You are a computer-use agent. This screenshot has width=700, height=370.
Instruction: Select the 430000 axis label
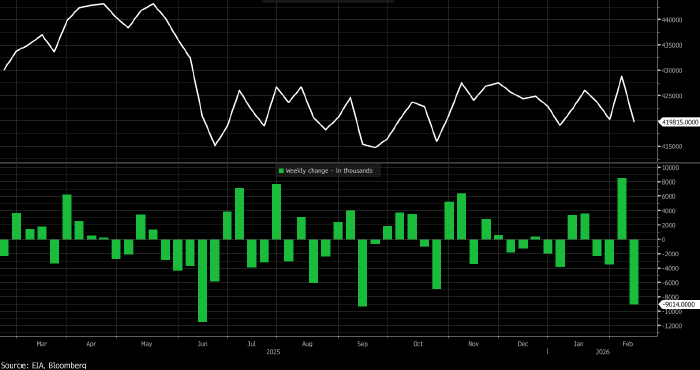(x=672, y=71)
